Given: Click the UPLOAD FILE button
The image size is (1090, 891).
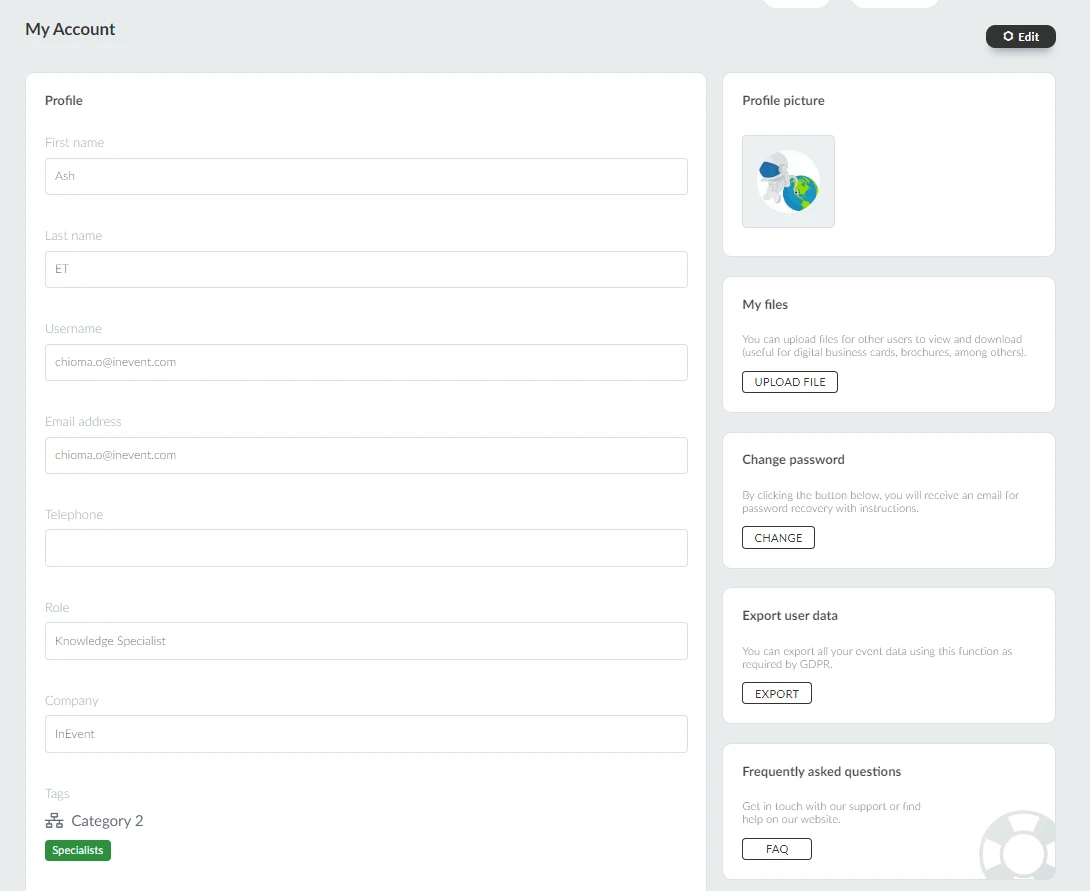Looking at the screenshot, I should (790, 382).
